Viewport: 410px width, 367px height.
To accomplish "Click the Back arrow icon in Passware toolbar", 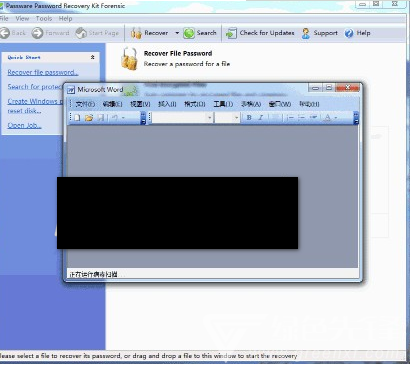I will [5, 33].
